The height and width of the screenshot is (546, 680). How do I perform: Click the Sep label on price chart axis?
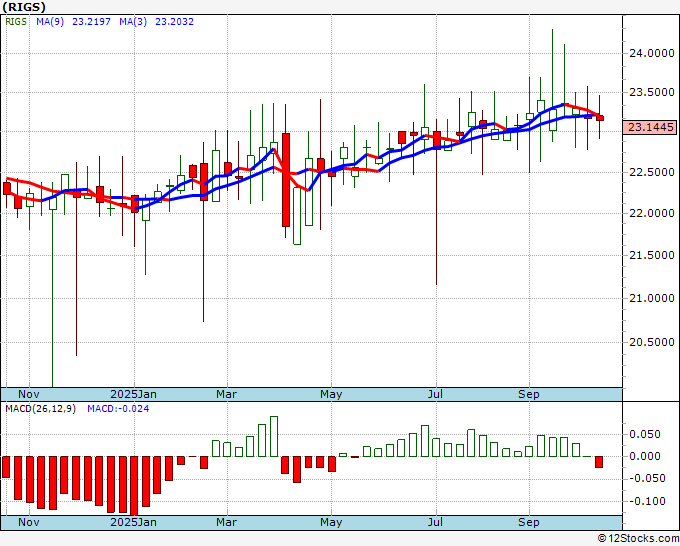pos(529,394)
